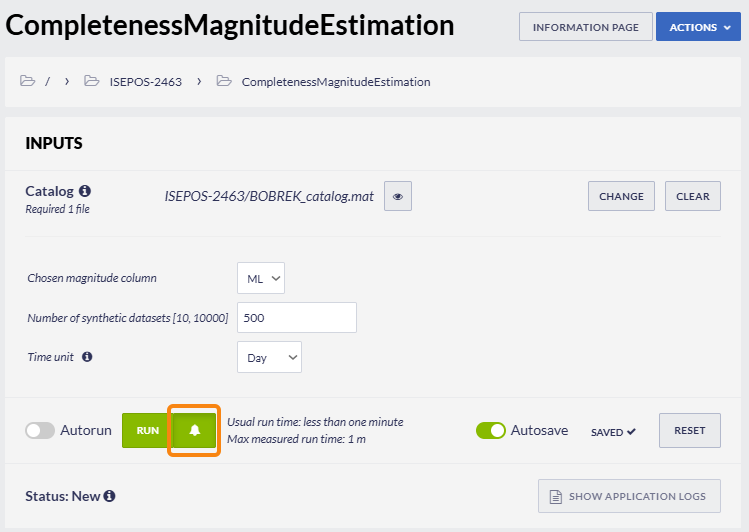The height and width of the screenshot is (532, 749).
Task: Toggle the Autosave switch
Action: 491,430
